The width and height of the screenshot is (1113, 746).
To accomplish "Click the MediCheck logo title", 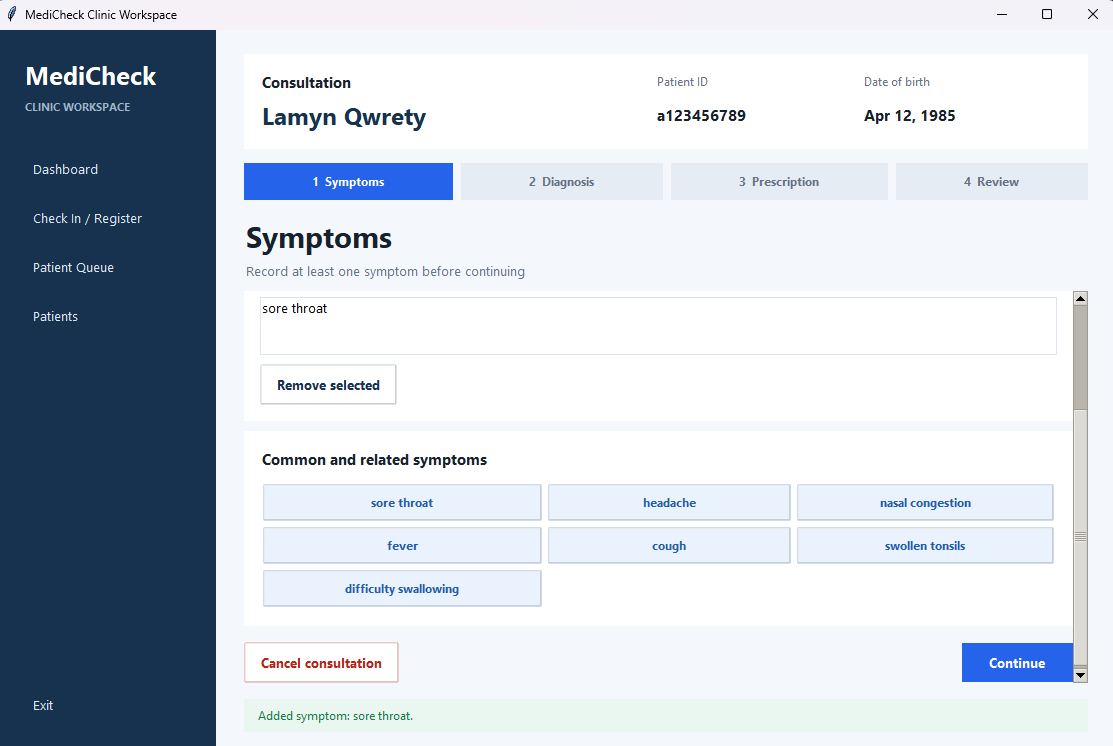I will pyautogui.click(x=91, y=77).
